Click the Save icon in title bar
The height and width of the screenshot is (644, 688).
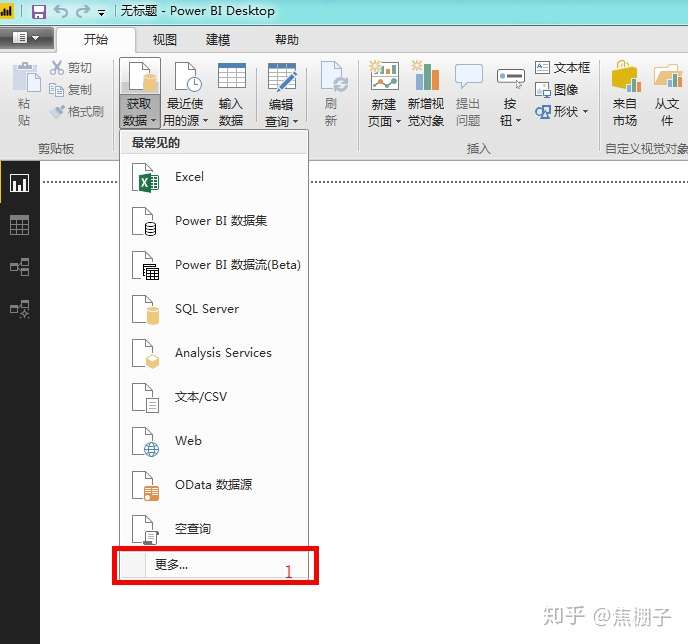[39, 11]
